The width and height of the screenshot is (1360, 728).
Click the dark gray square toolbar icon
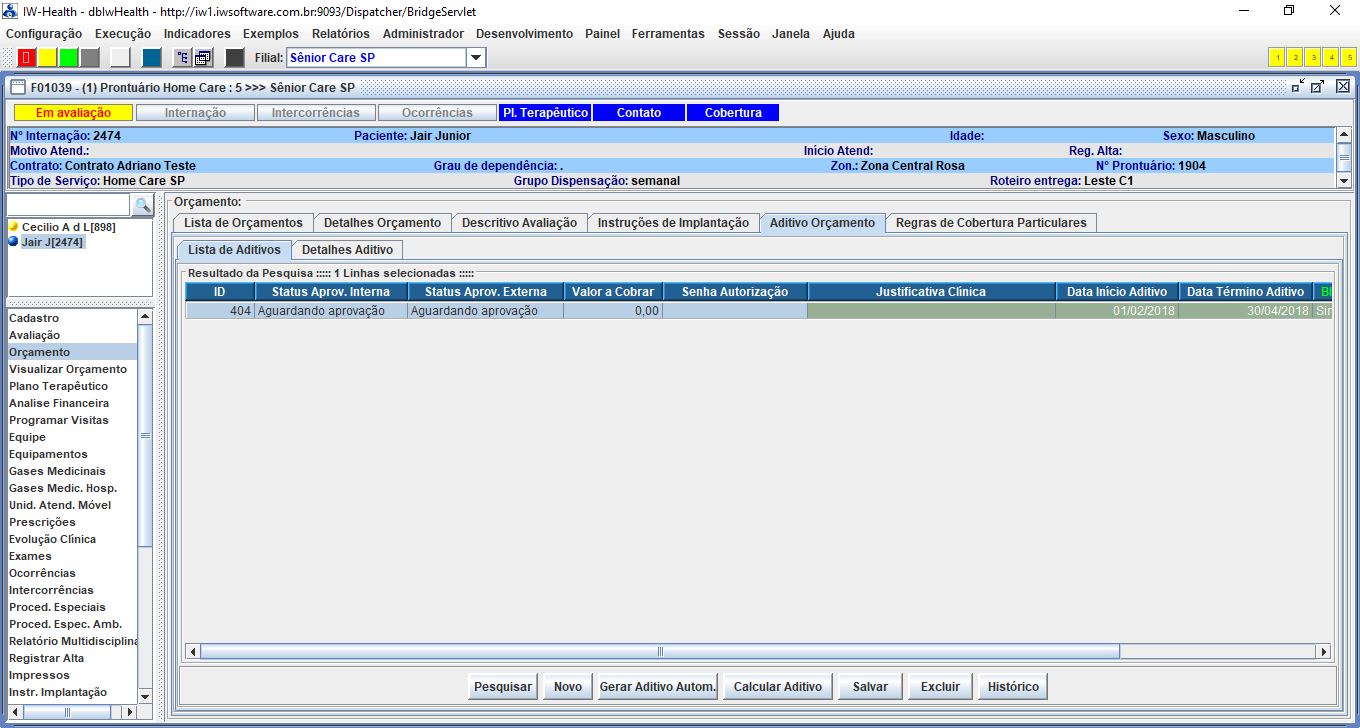[235, 58]
